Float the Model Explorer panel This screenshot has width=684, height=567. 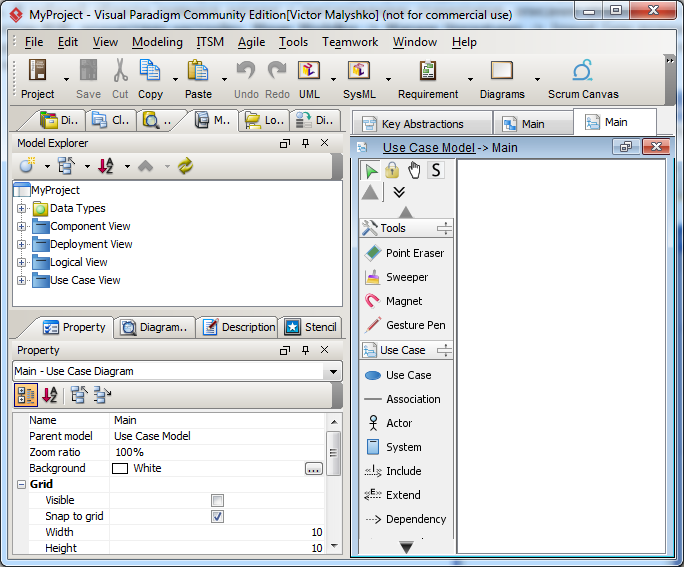[285, 143]
